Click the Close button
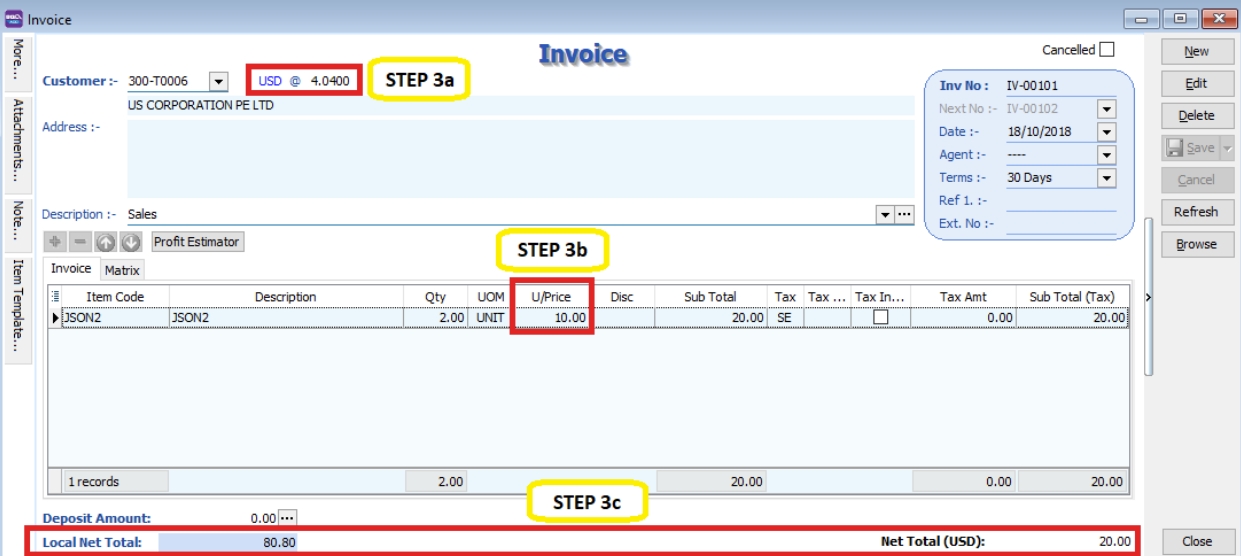This screenshot has height=556, width=1241. point(1196,541)
